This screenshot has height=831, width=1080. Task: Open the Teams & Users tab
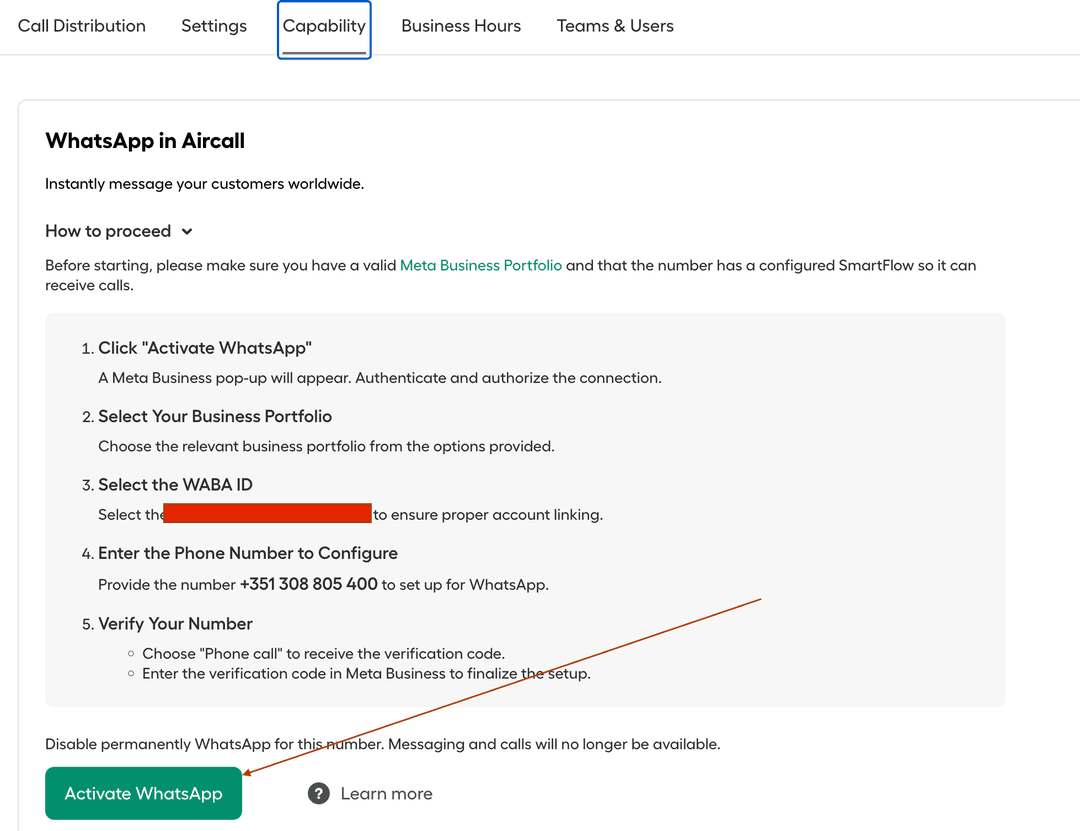[615, 26]
